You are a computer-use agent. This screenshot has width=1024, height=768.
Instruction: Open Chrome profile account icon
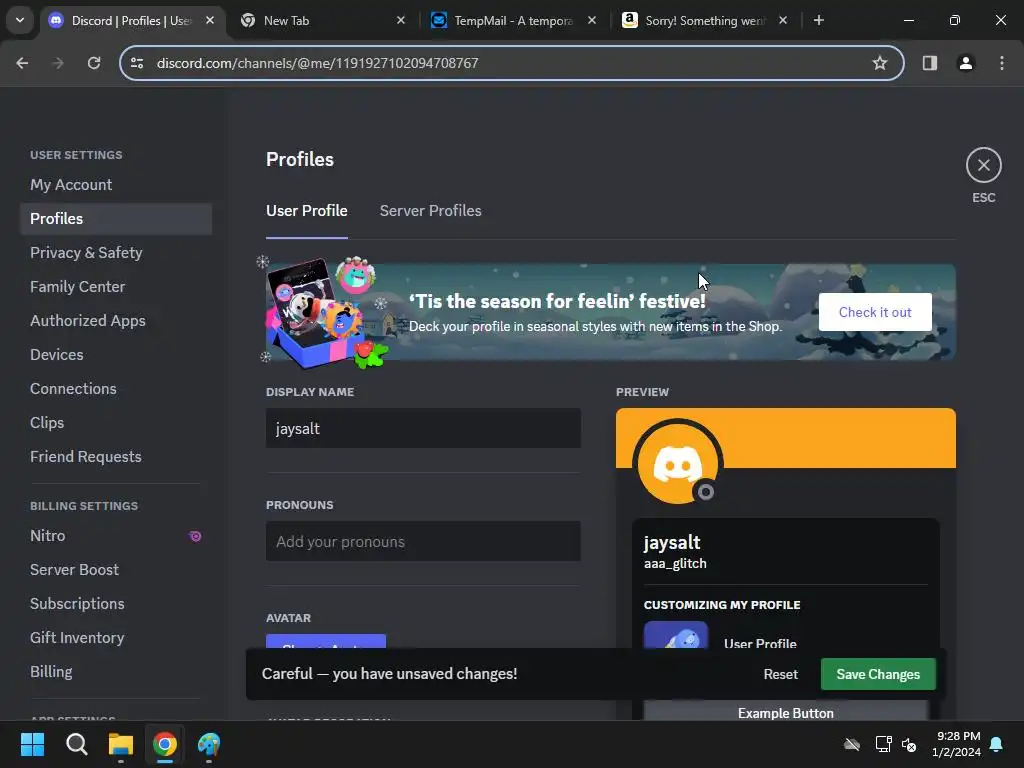pyautogui.click(x=965, y=63)
